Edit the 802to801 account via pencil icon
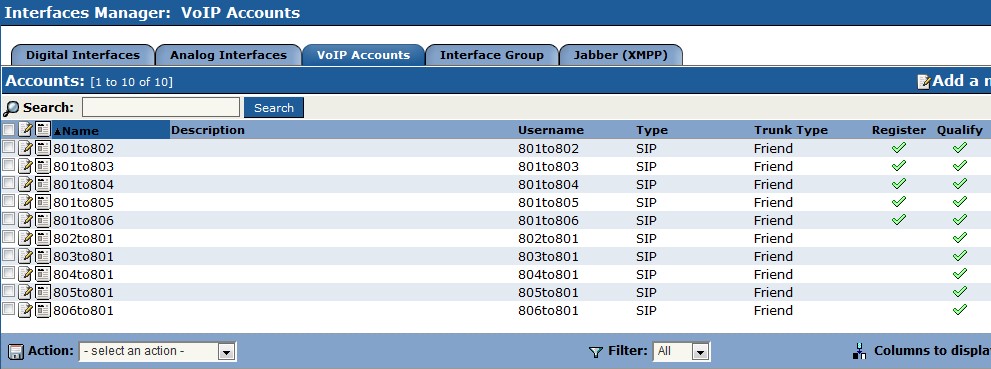The width and height of the screenshot is (991, 369). pos(25,238)
